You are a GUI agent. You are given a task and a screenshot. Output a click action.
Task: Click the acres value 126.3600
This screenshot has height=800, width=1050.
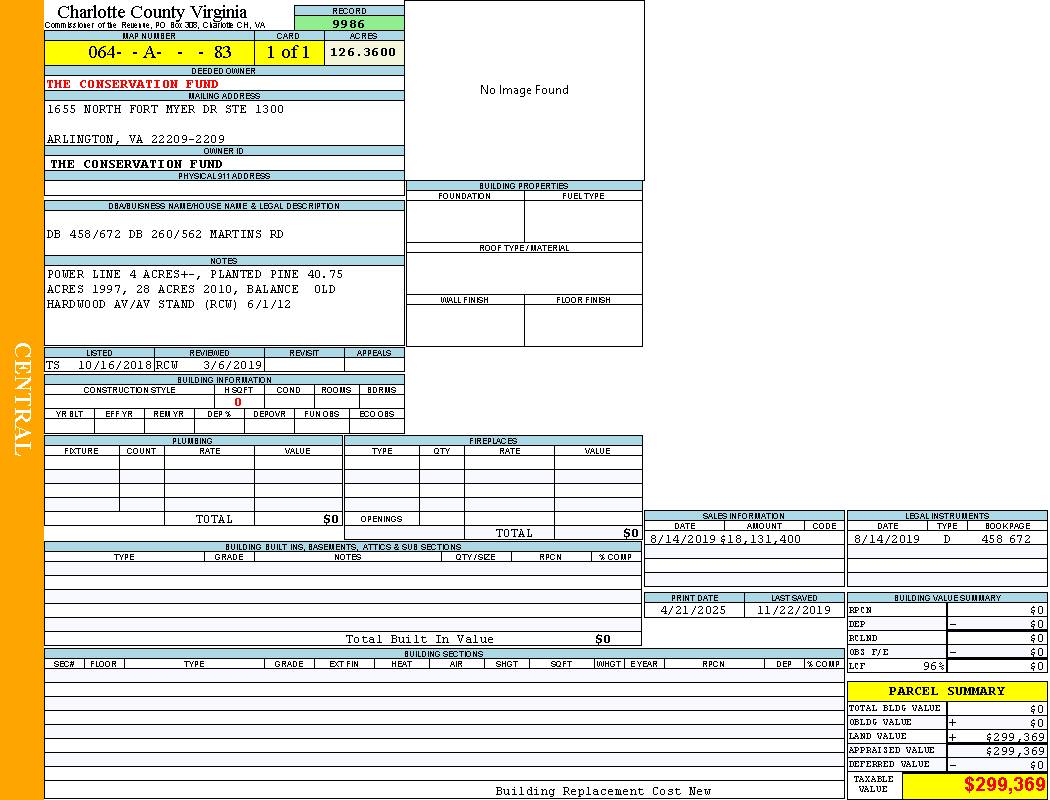363,52
